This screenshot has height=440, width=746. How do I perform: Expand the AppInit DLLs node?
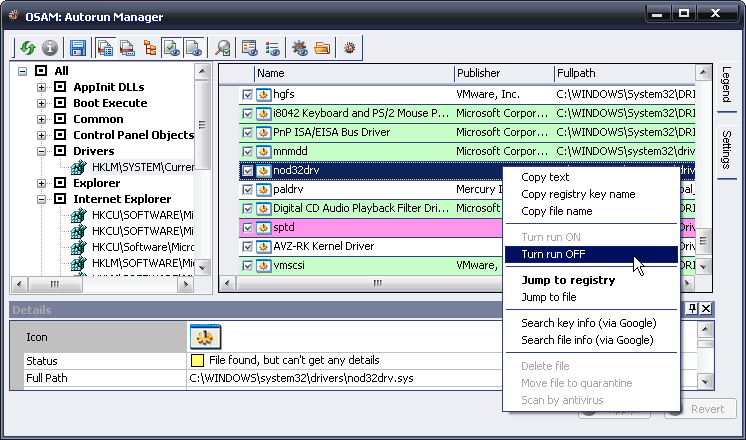[x=41, y=87]
